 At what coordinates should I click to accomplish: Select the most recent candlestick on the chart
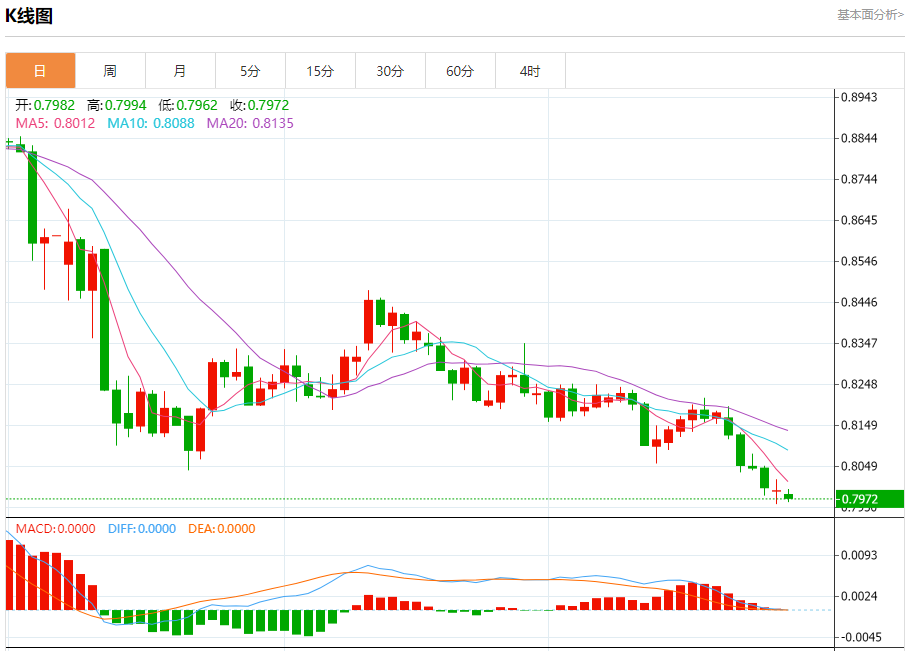788,496
